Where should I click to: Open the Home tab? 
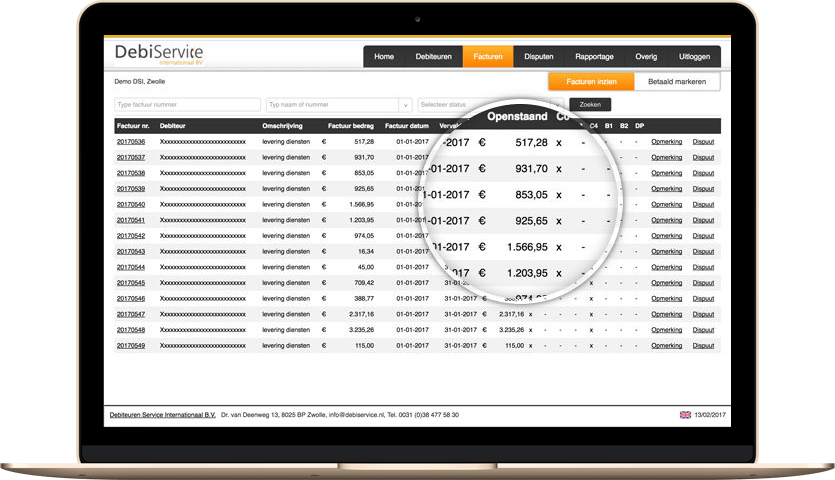[384, 57]
